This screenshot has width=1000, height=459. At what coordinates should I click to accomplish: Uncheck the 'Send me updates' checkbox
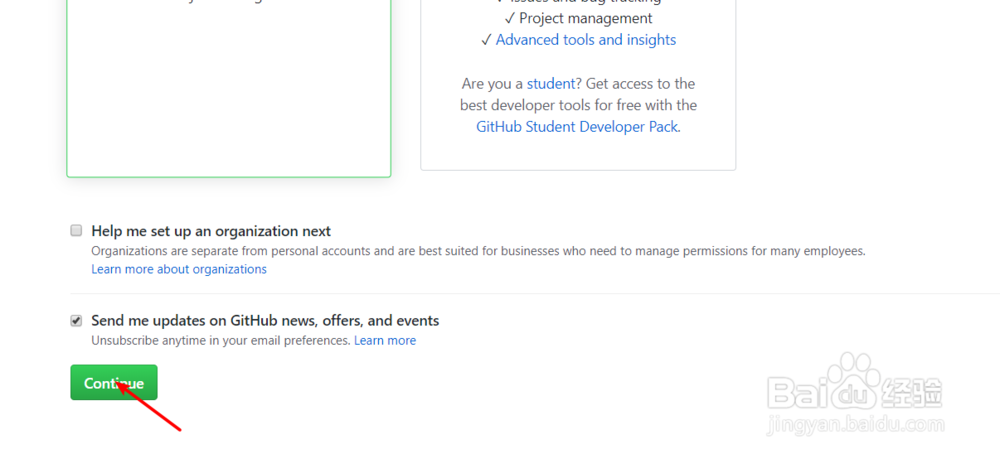76,321
